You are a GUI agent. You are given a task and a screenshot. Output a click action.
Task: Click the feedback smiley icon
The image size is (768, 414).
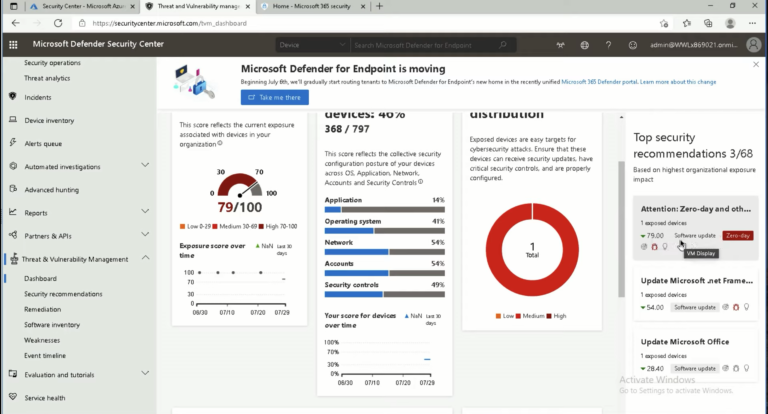[x=633, y=45]
